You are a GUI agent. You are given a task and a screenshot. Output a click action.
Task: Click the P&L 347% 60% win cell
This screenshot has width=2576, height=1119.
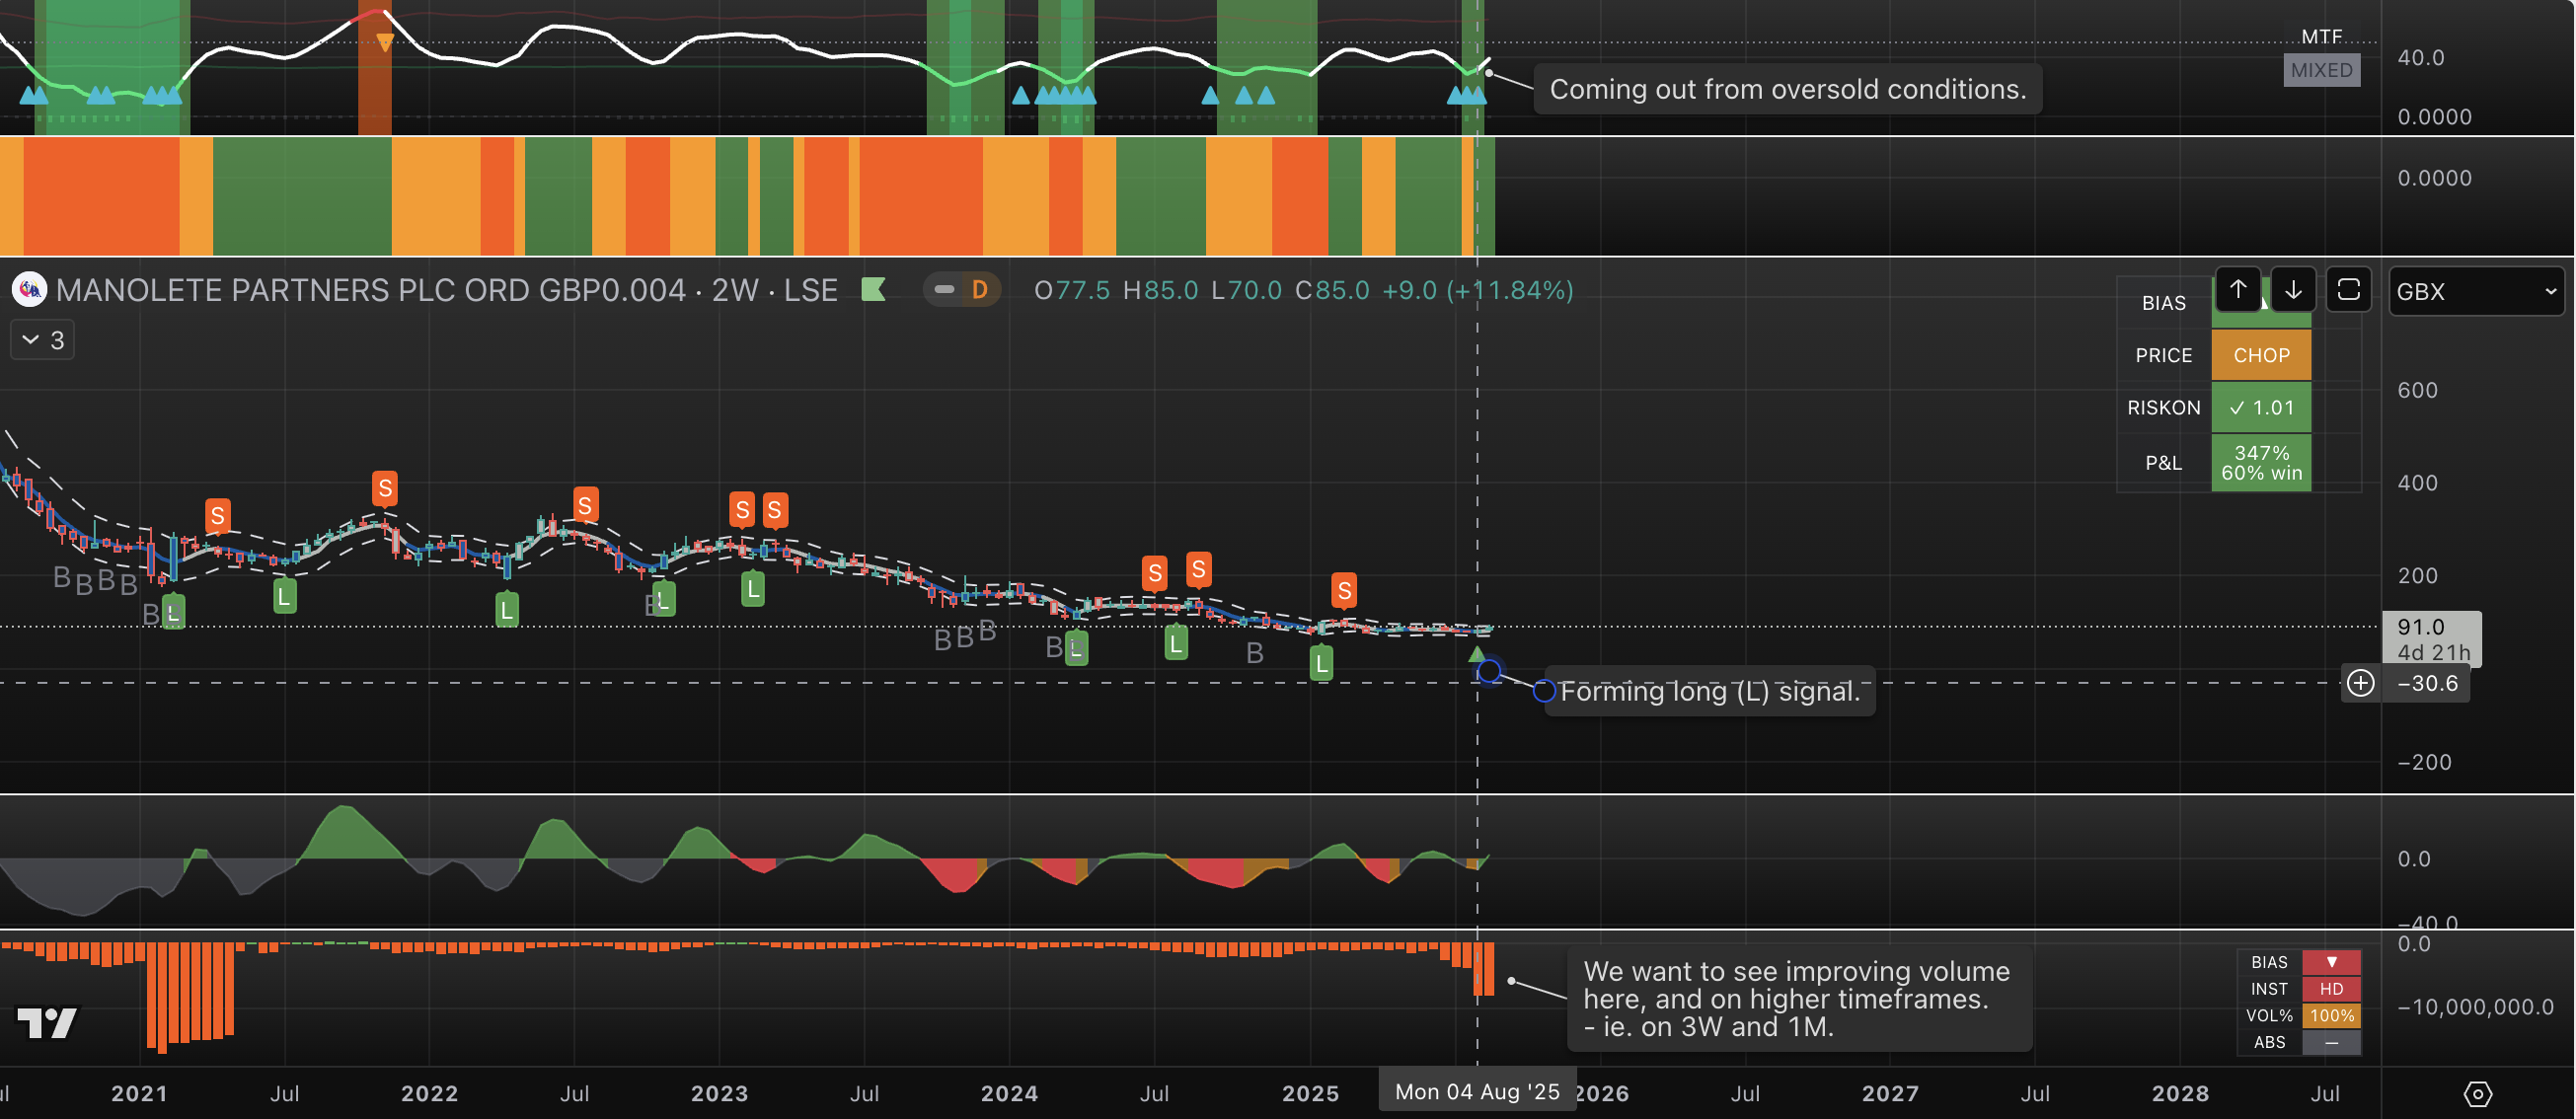(x=2261, y=463)
